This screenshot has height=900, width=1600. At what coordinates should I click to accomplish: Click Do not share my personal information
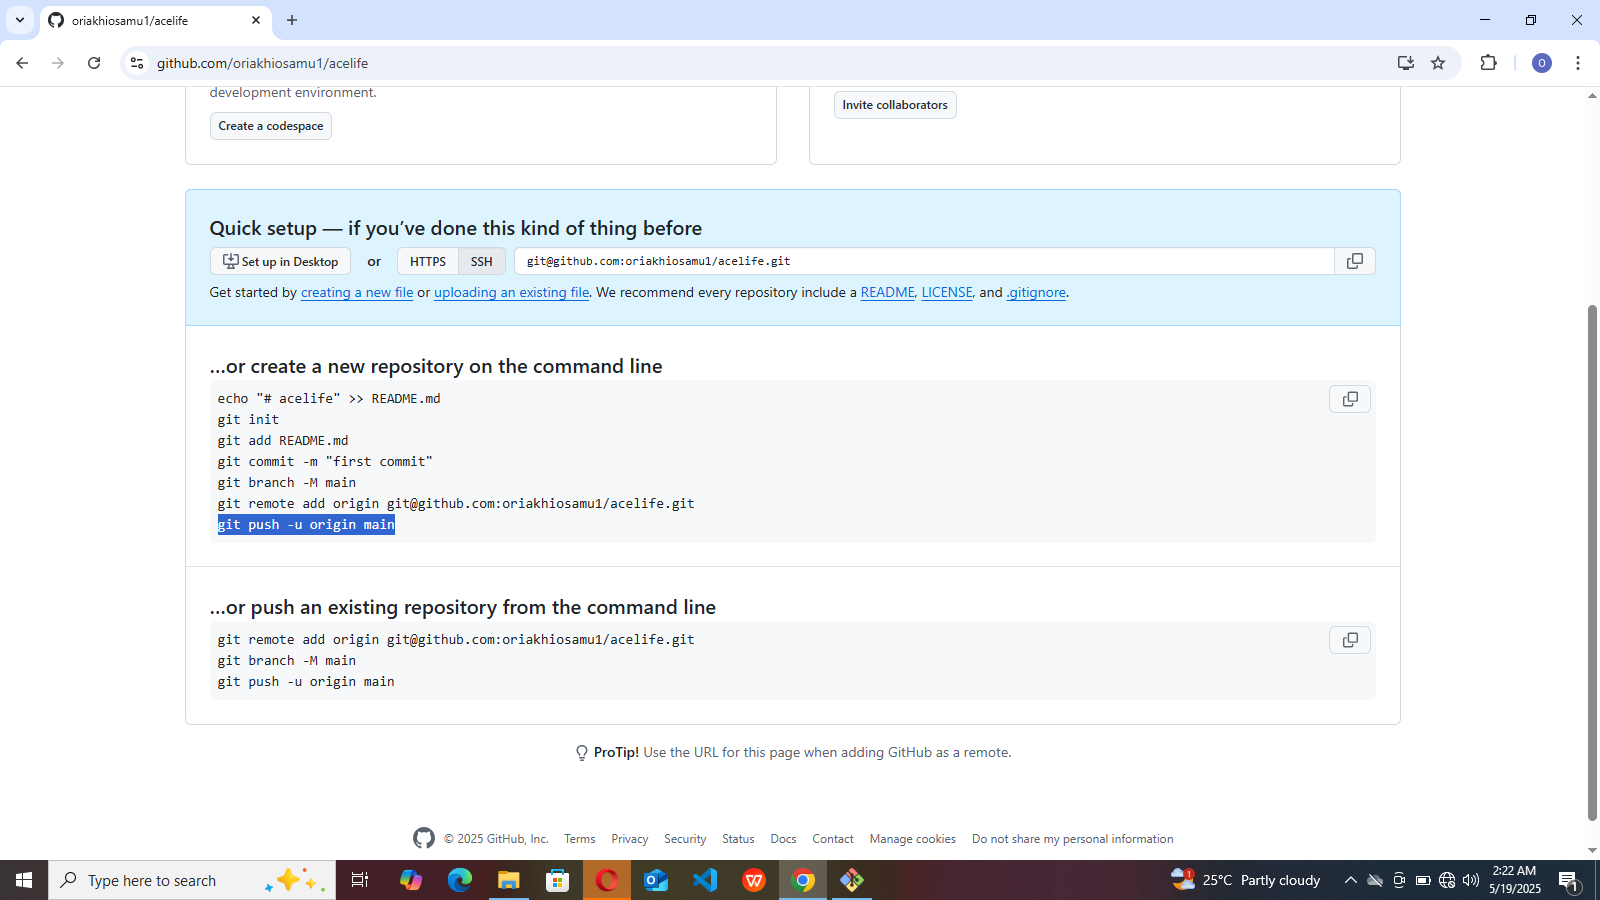click(1073, 839)
